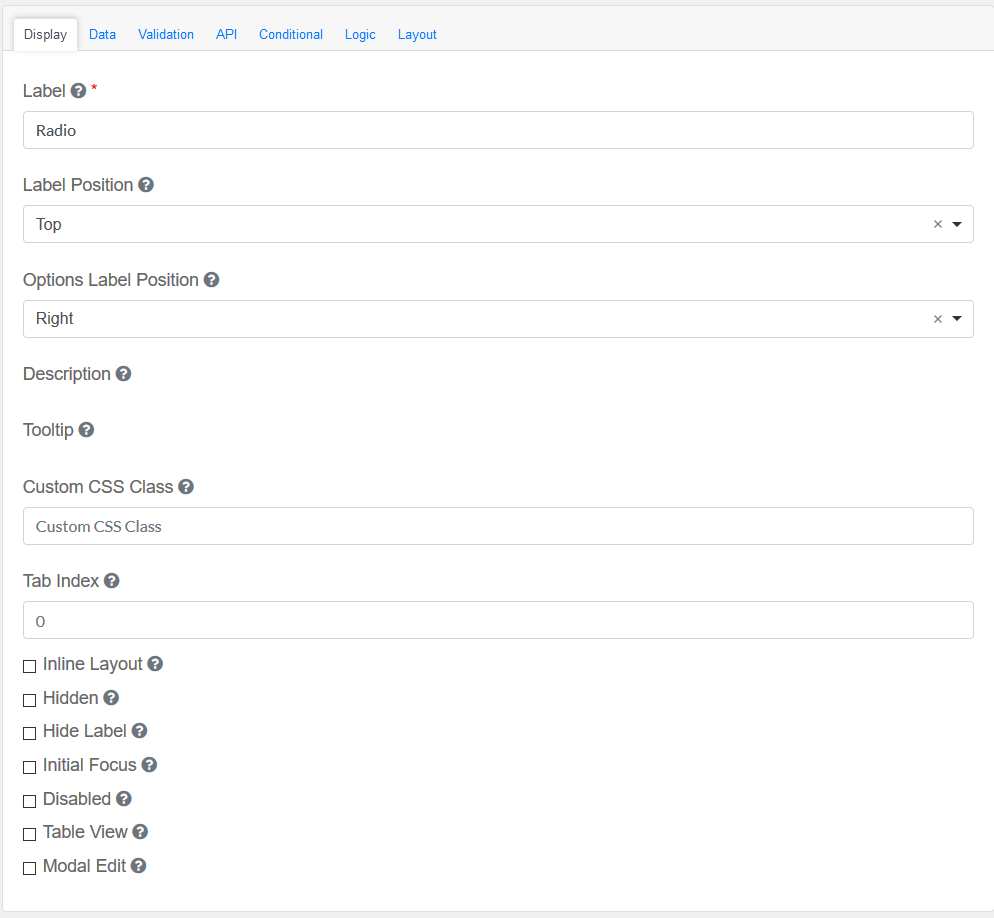Clear the Label Position Top selection
Viewport: 994px width, 918px height.
(x=937, y=225)
